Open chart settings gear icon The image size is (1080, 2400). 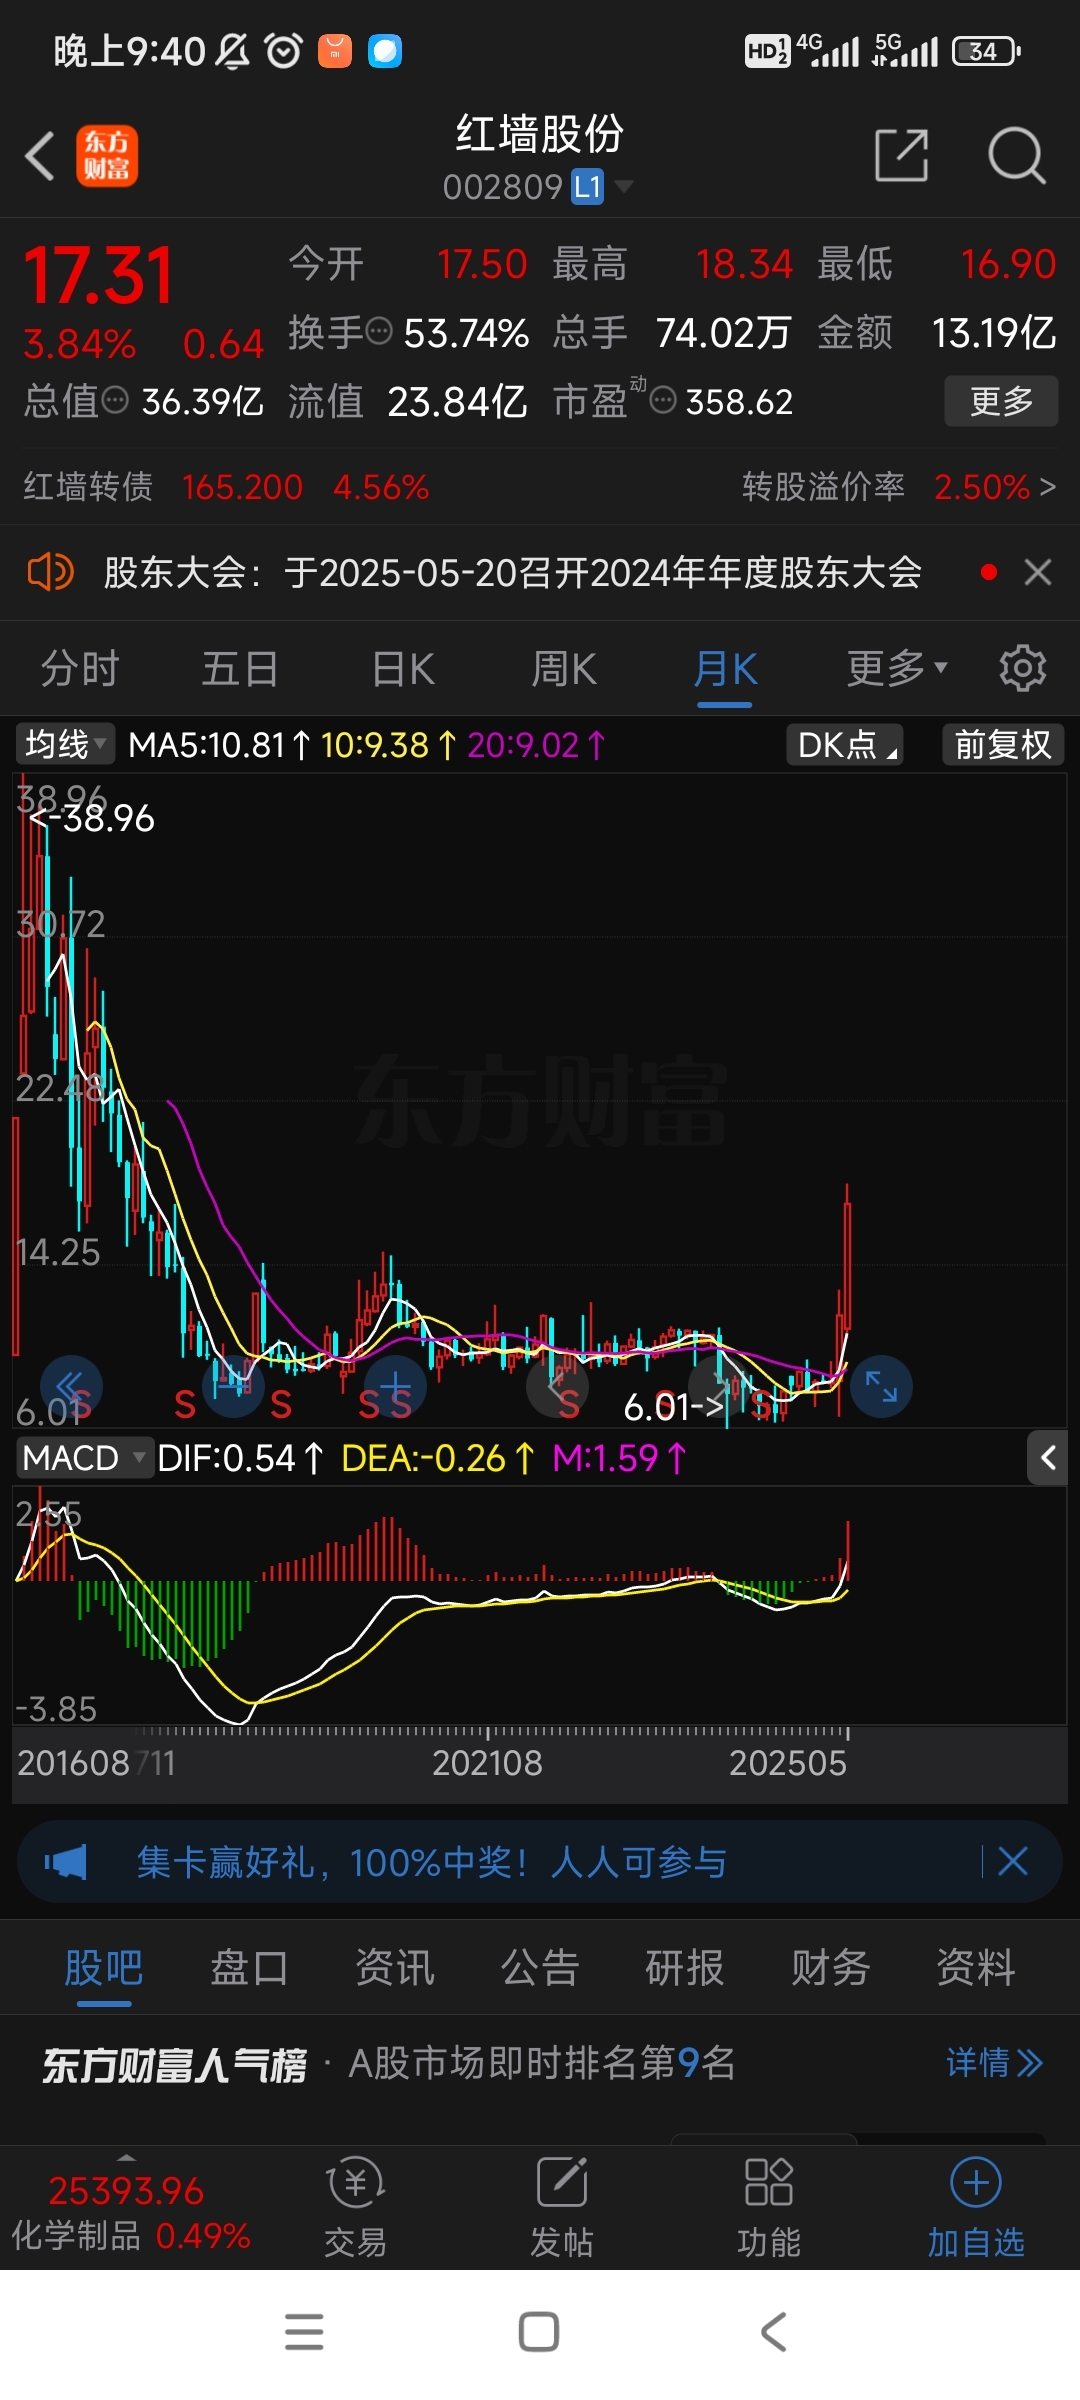click(x=1022, y=667)
